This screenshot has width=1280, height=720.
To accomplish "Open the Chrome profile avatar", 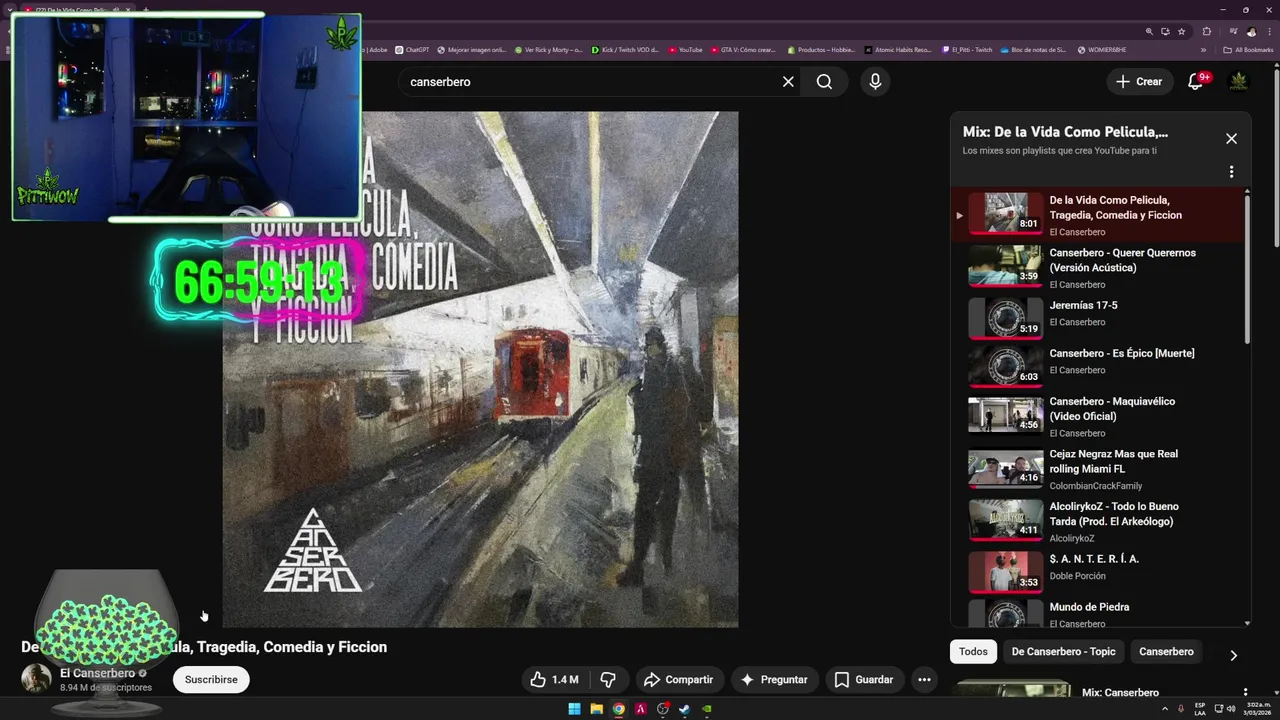I will click(1251, 32).
